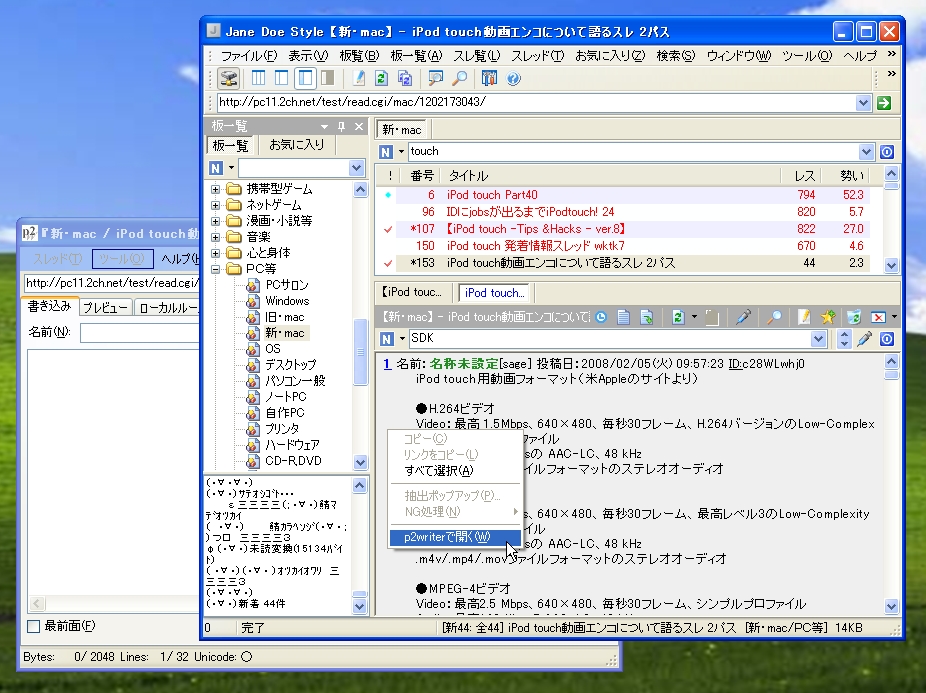Click the recycle bin icon in thread toolbar
This screenshot has width=926, height=693.
(x=853, y=317)
